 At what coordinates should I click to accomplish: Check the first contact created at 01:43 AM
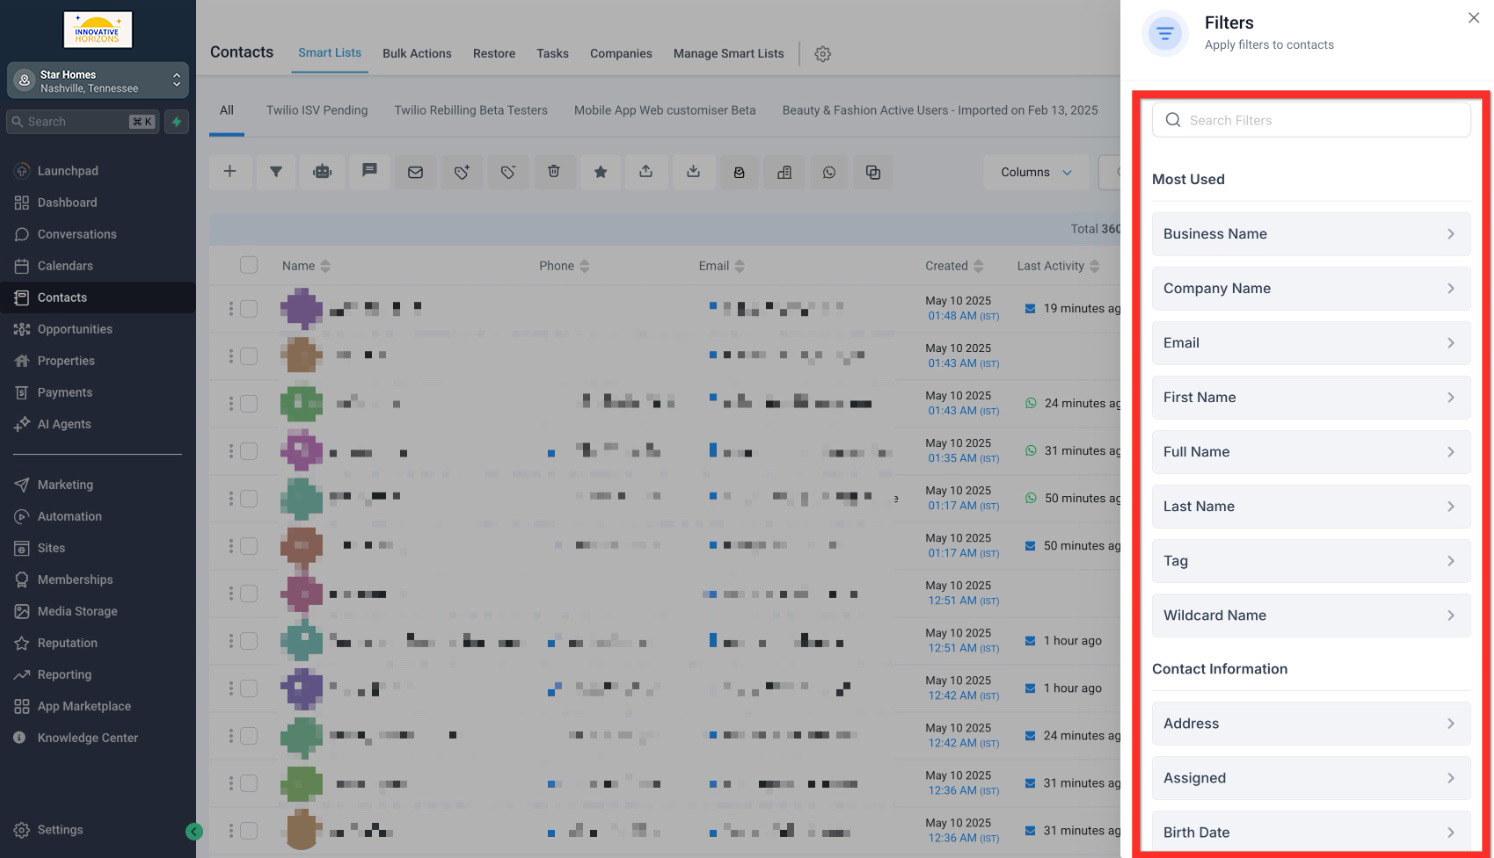pos(249,356)
